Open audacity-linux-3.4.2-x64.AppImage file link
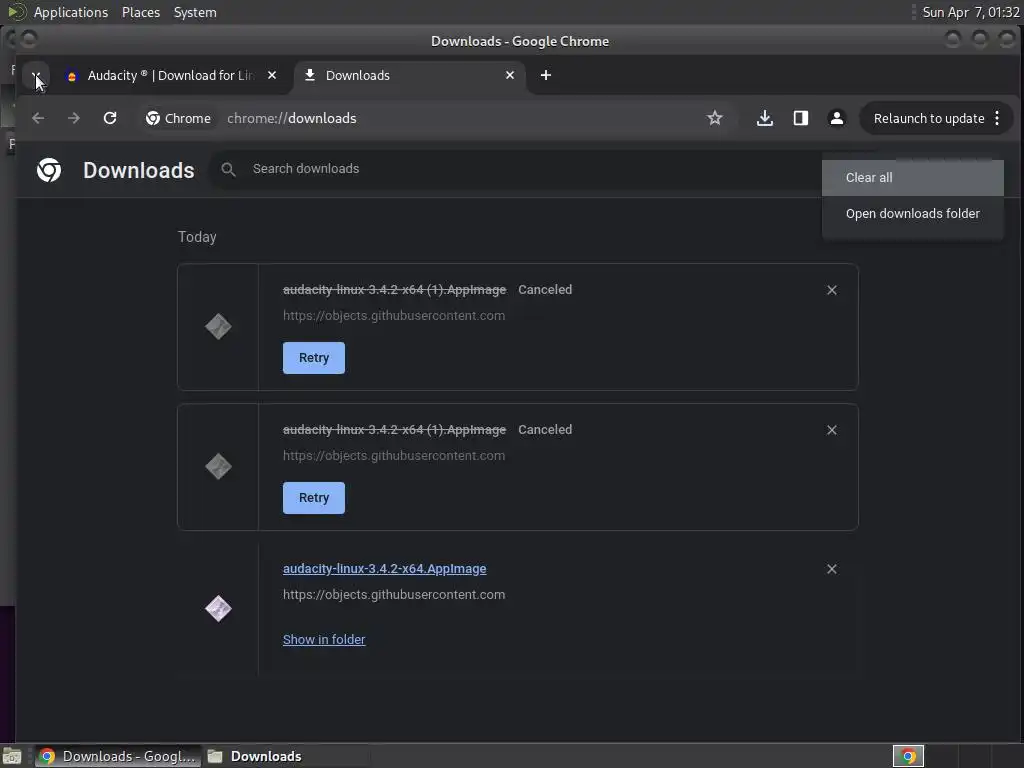 point(384,569)
